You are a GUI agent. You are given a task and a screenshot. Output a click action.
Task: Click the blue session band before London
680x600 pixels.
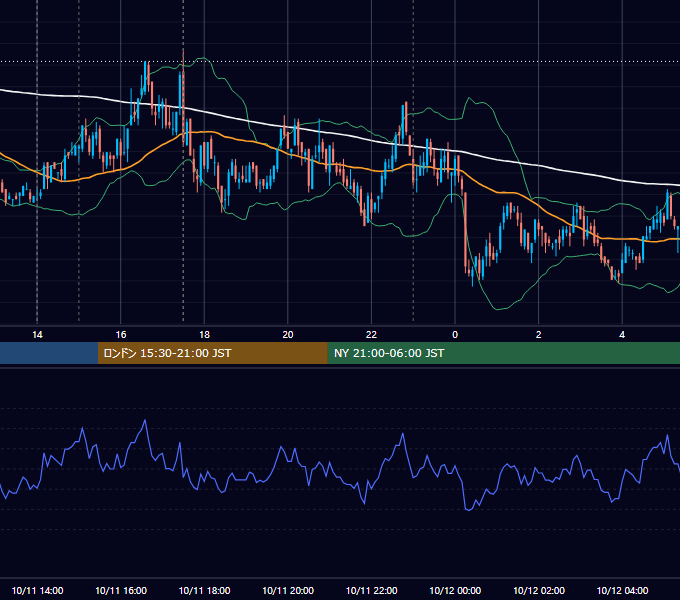click(x=49, y=353)
